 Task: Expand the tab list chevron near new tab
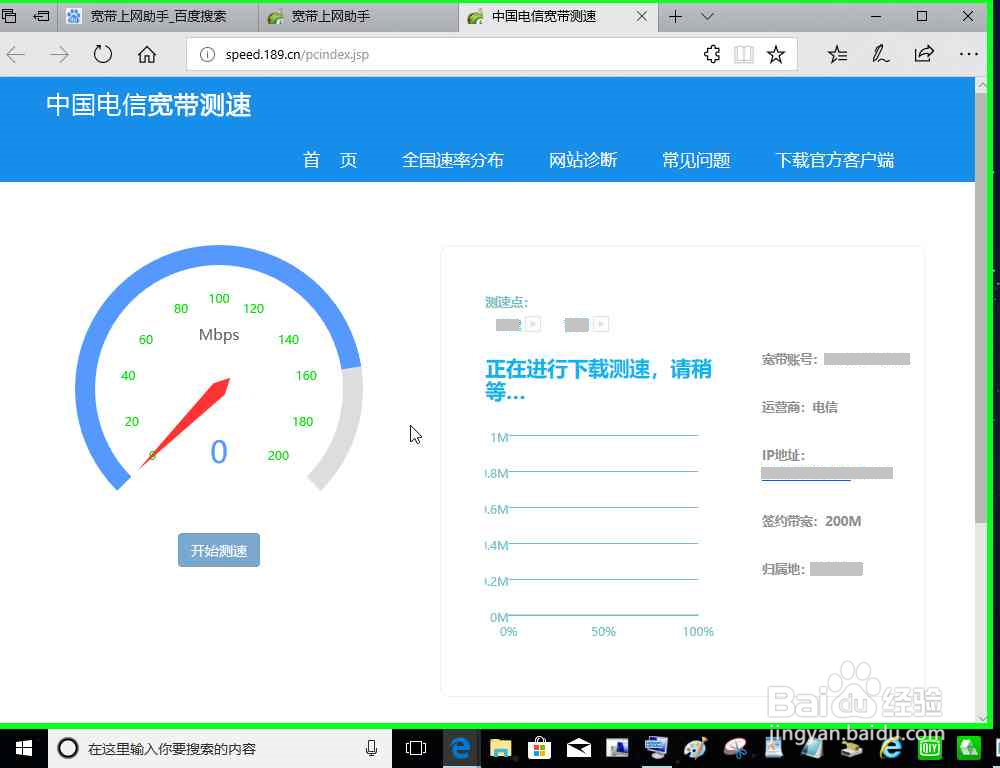[x=706, y=16]
